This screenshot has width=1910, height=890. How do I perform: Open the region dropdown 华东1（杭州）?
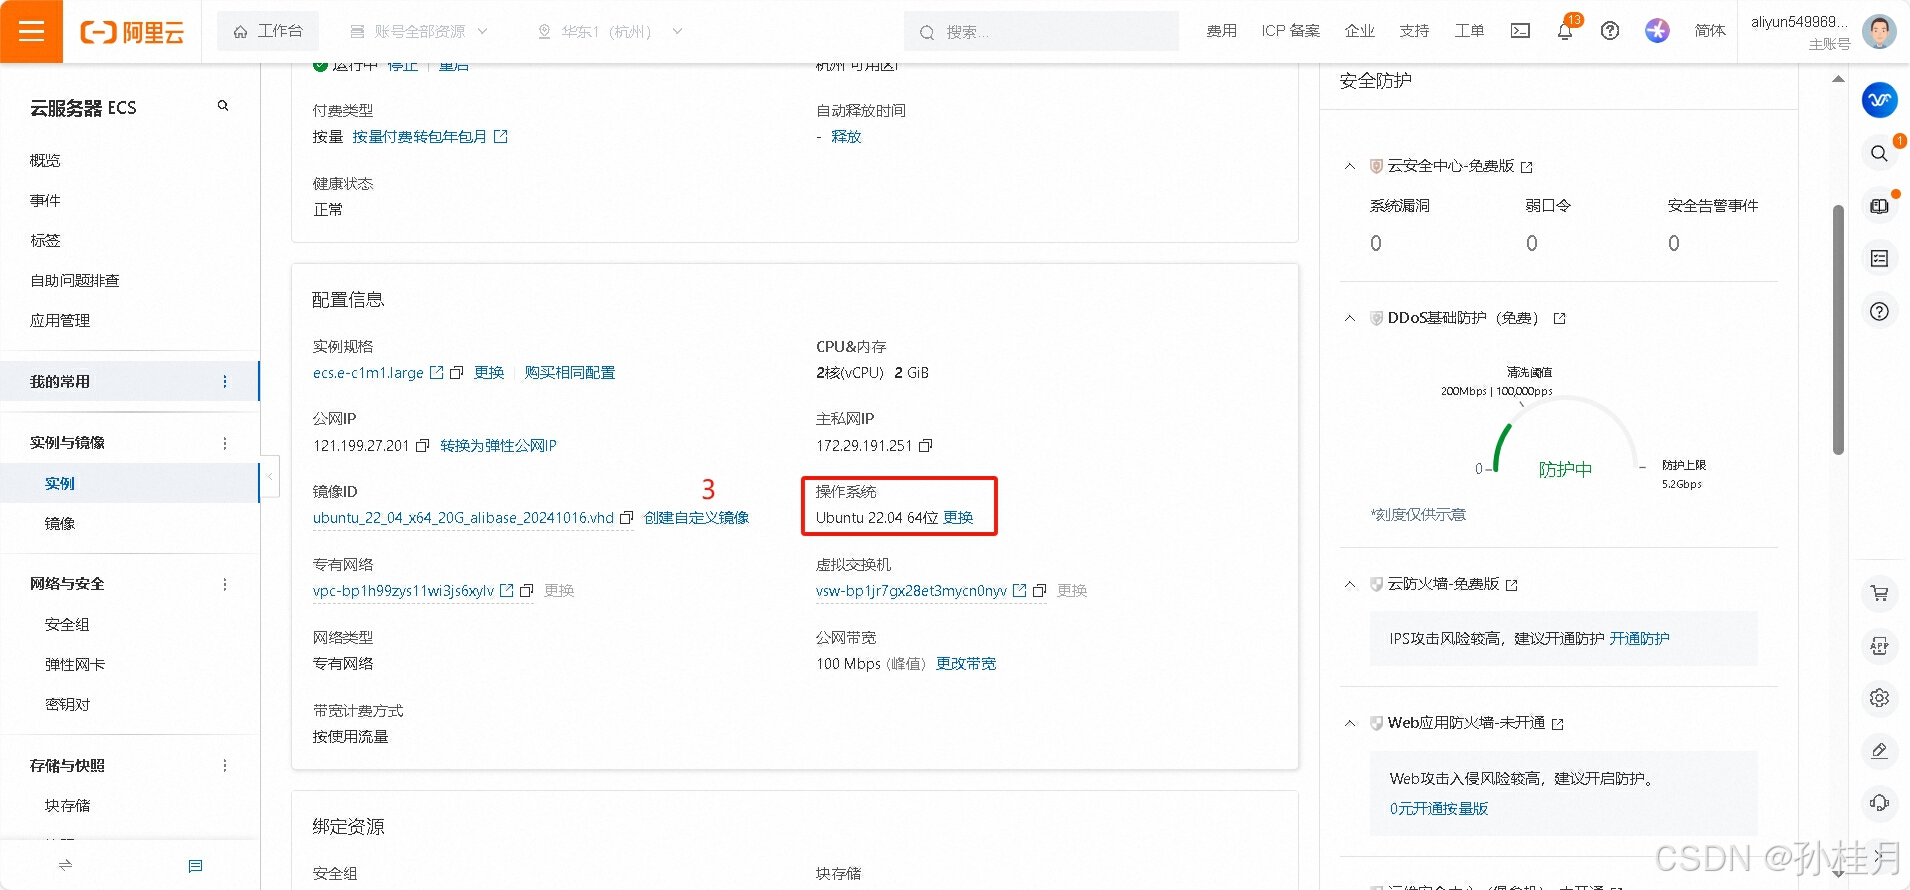coord(610,31)
